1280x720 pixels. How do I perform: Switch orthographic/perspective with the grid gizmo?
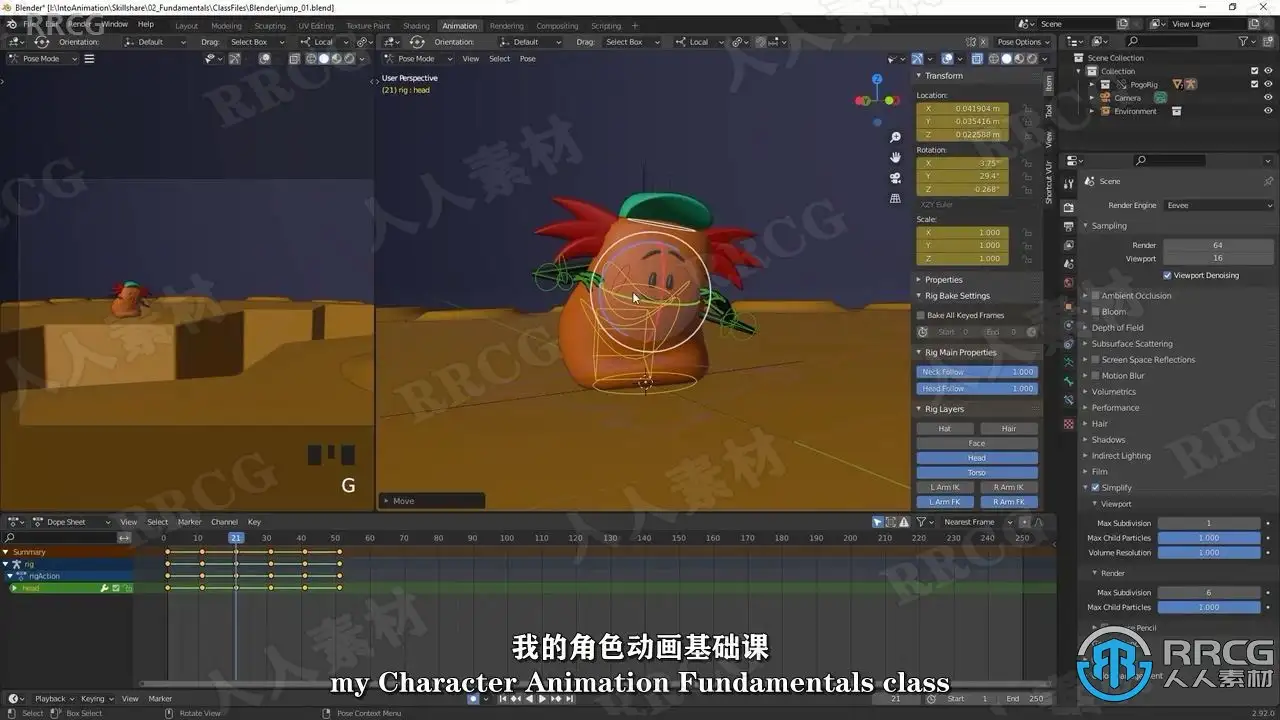point(895,198)
